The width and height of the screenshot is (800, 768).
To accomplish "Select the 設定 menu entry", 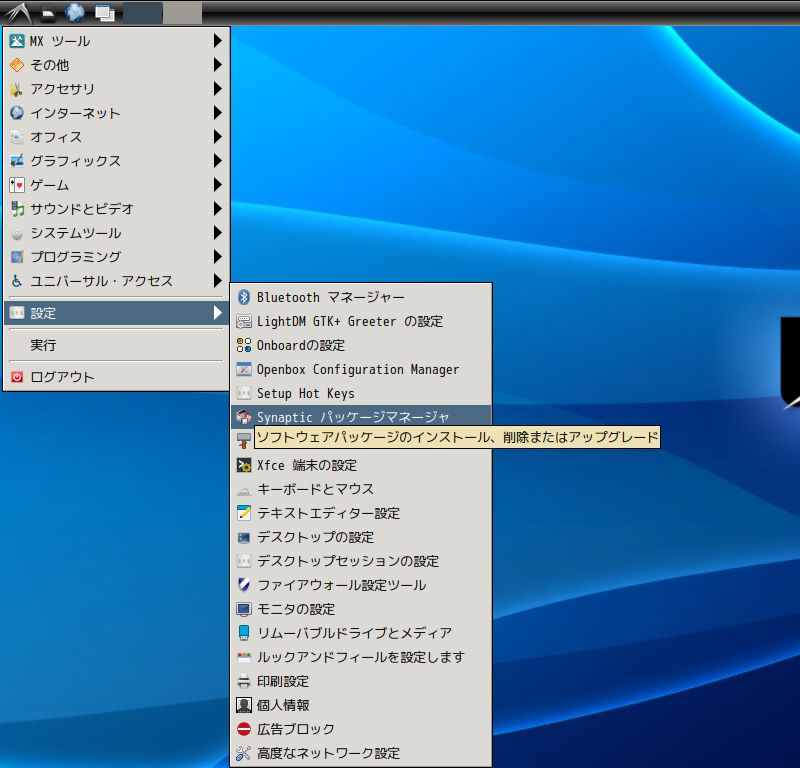I will click(x=100, y=312).
